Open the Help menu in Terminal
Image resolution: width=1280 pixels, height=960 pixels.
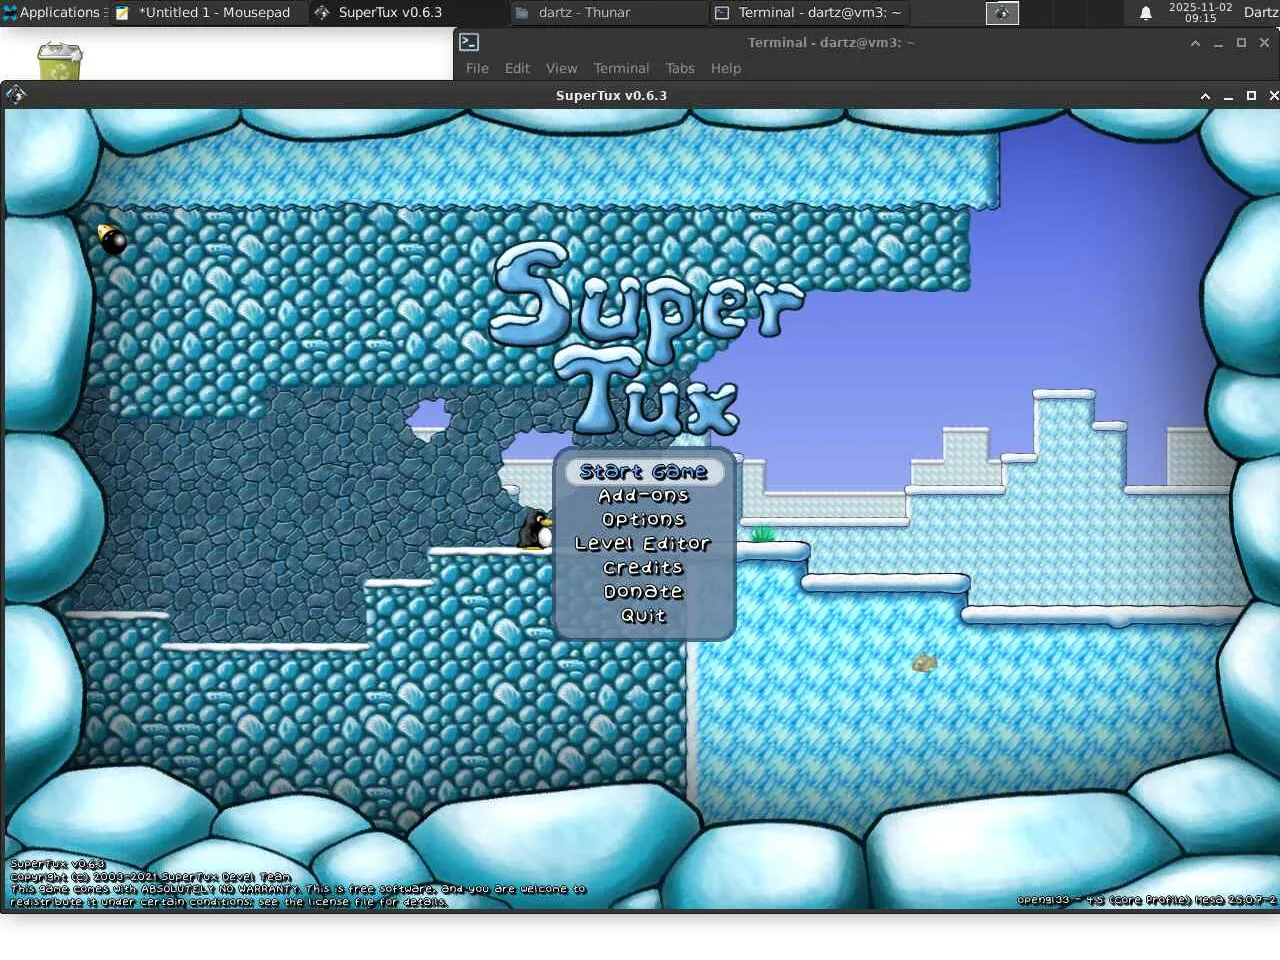[x=726, y=68]
